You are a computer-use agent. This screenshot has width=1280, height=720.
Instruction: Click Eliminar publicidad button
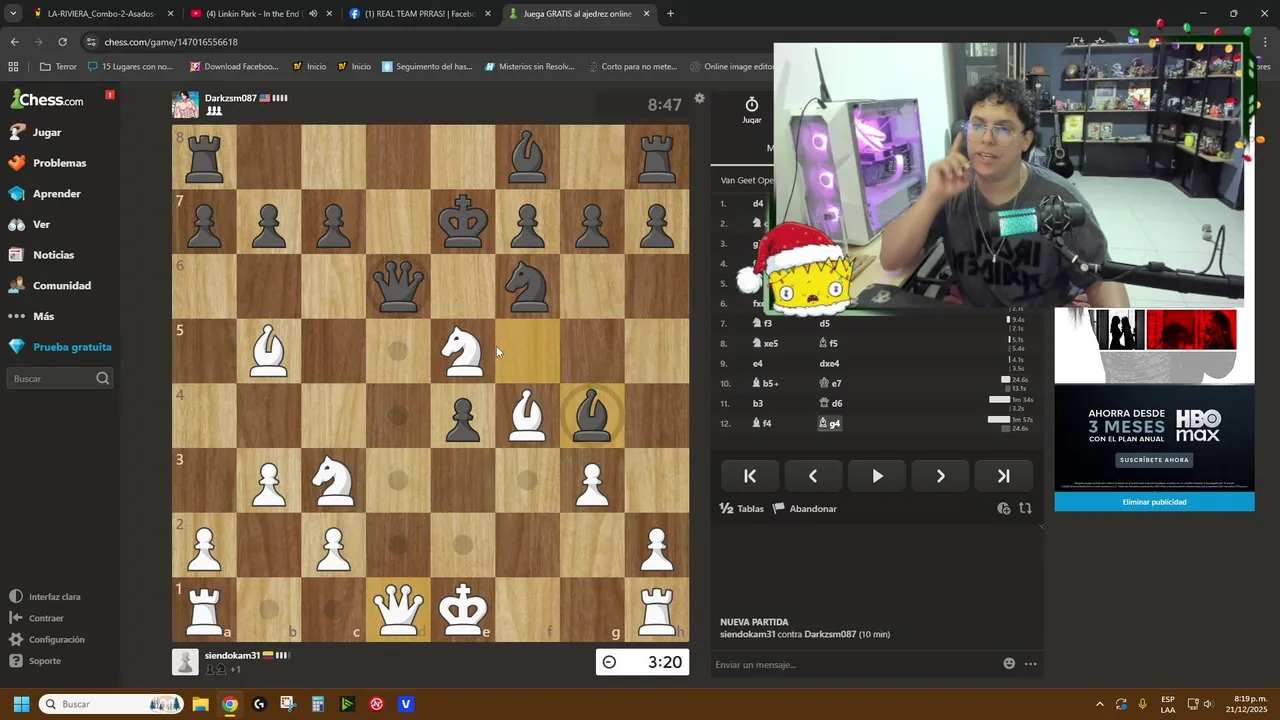[x=1154, y=502]
